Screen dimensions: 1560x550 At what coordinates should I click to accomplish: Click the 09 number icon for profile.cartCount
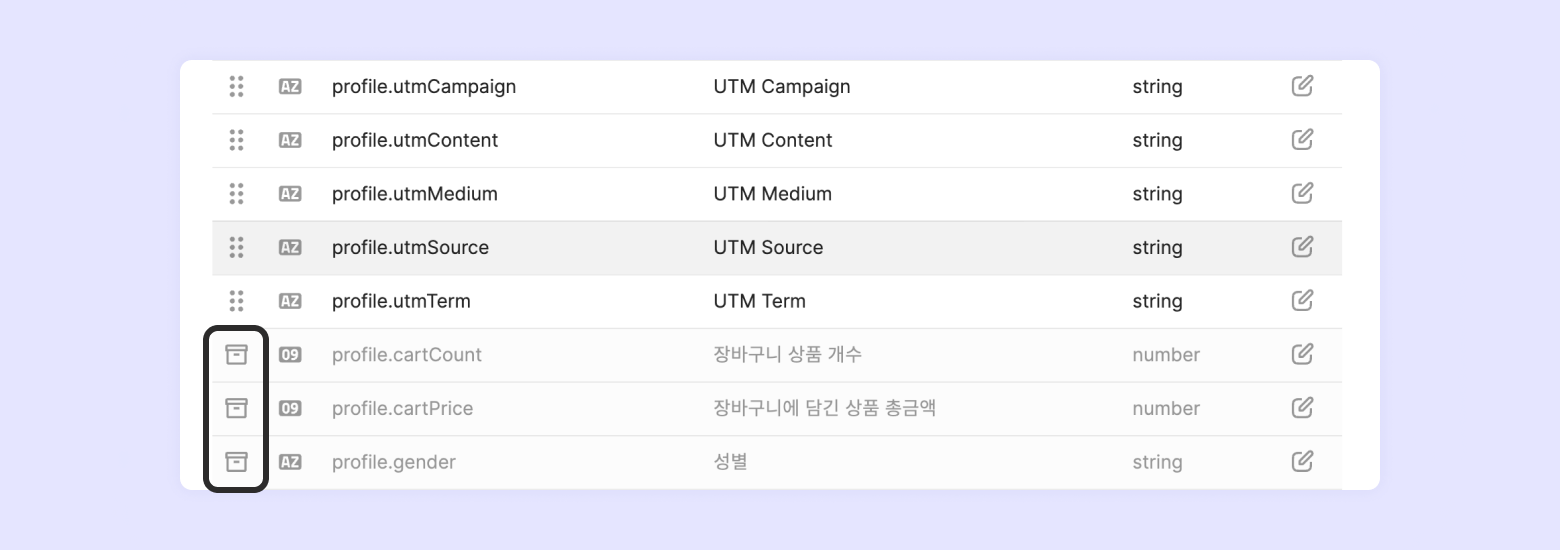click(x=289, y=355)
